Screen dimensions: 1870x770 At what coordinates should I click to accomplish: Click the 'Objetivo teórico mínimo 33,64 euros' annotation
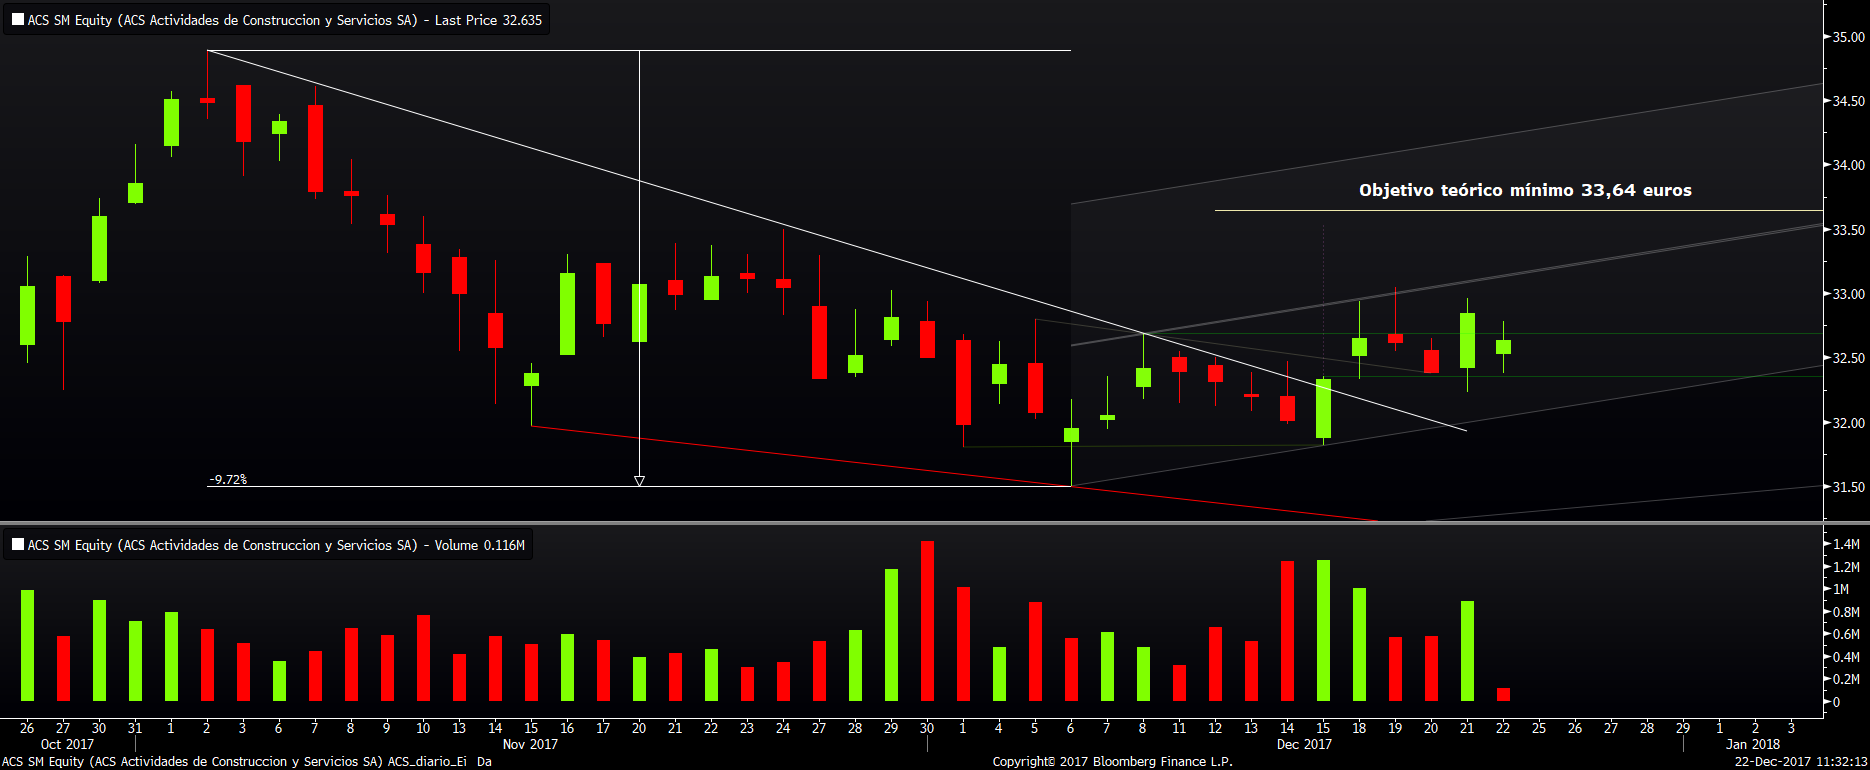1525,190
